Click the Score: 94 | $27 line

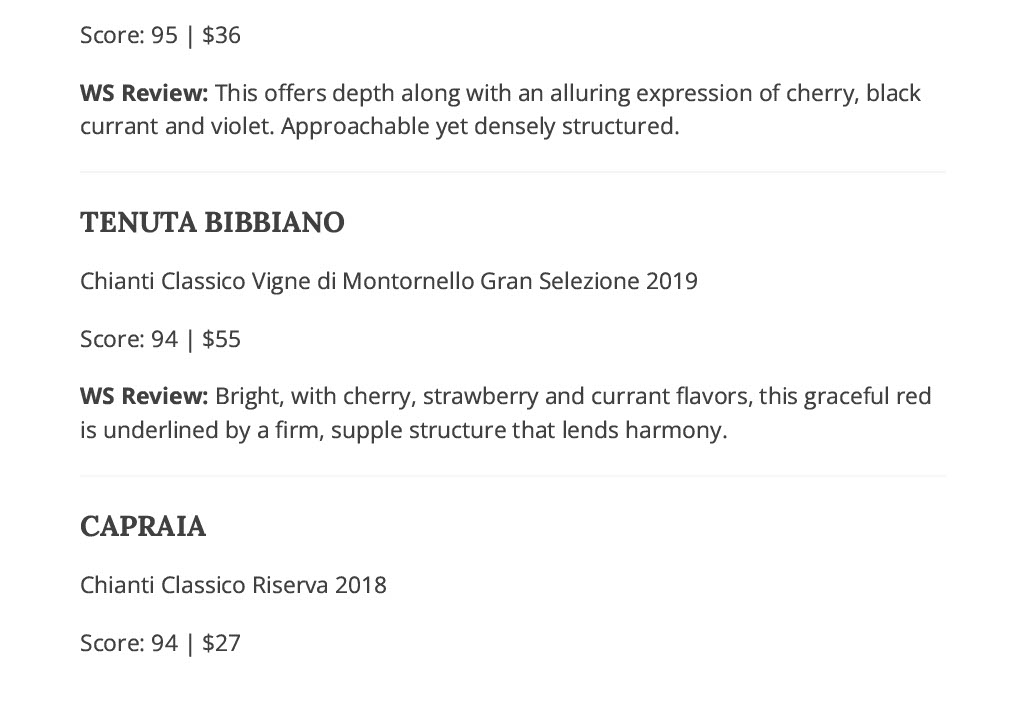pos(161,644)
